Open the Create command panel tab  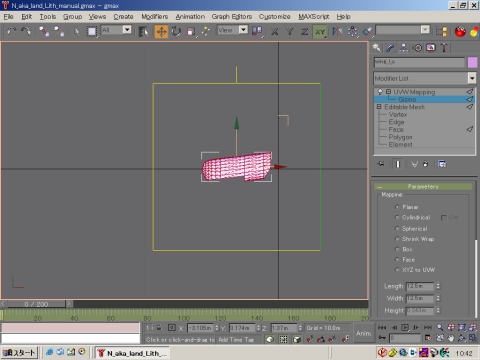pyautogui.click(x=377, y=48)
